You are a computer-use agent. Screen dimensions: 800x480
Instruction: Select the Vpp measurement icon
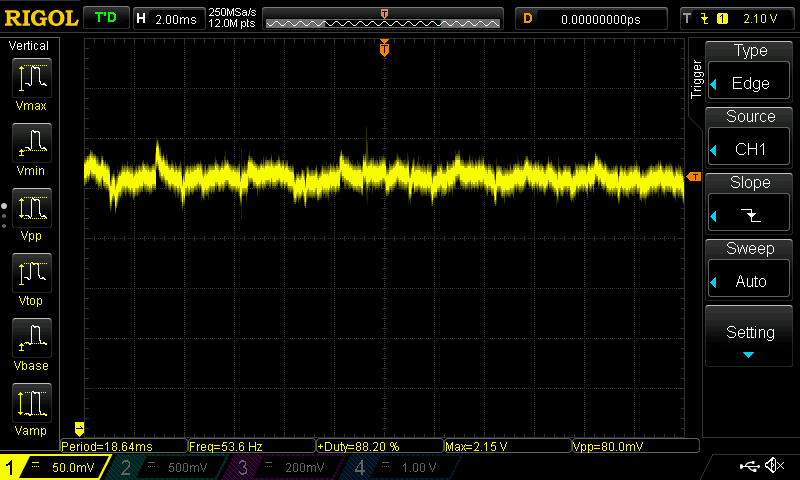[31, 208]
